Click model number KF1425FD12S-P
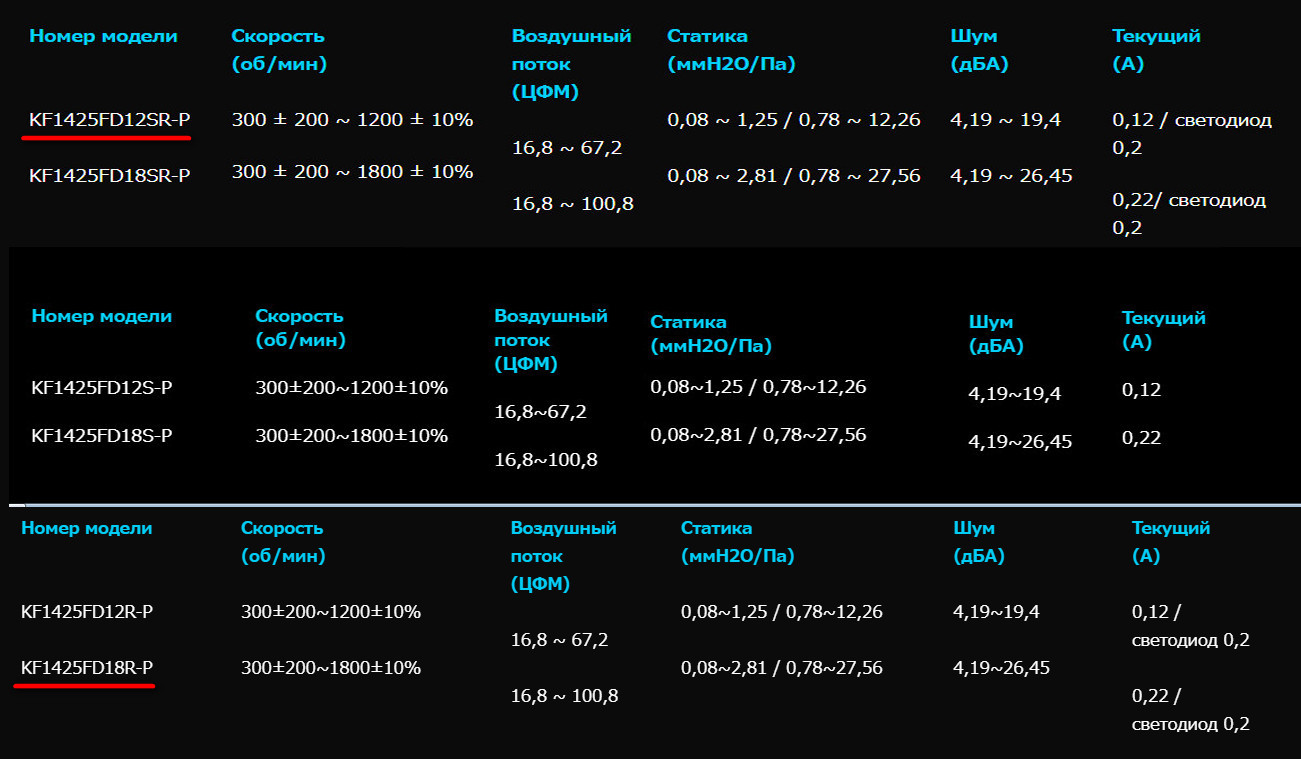1301x759 pixels. tap(101, 387)
